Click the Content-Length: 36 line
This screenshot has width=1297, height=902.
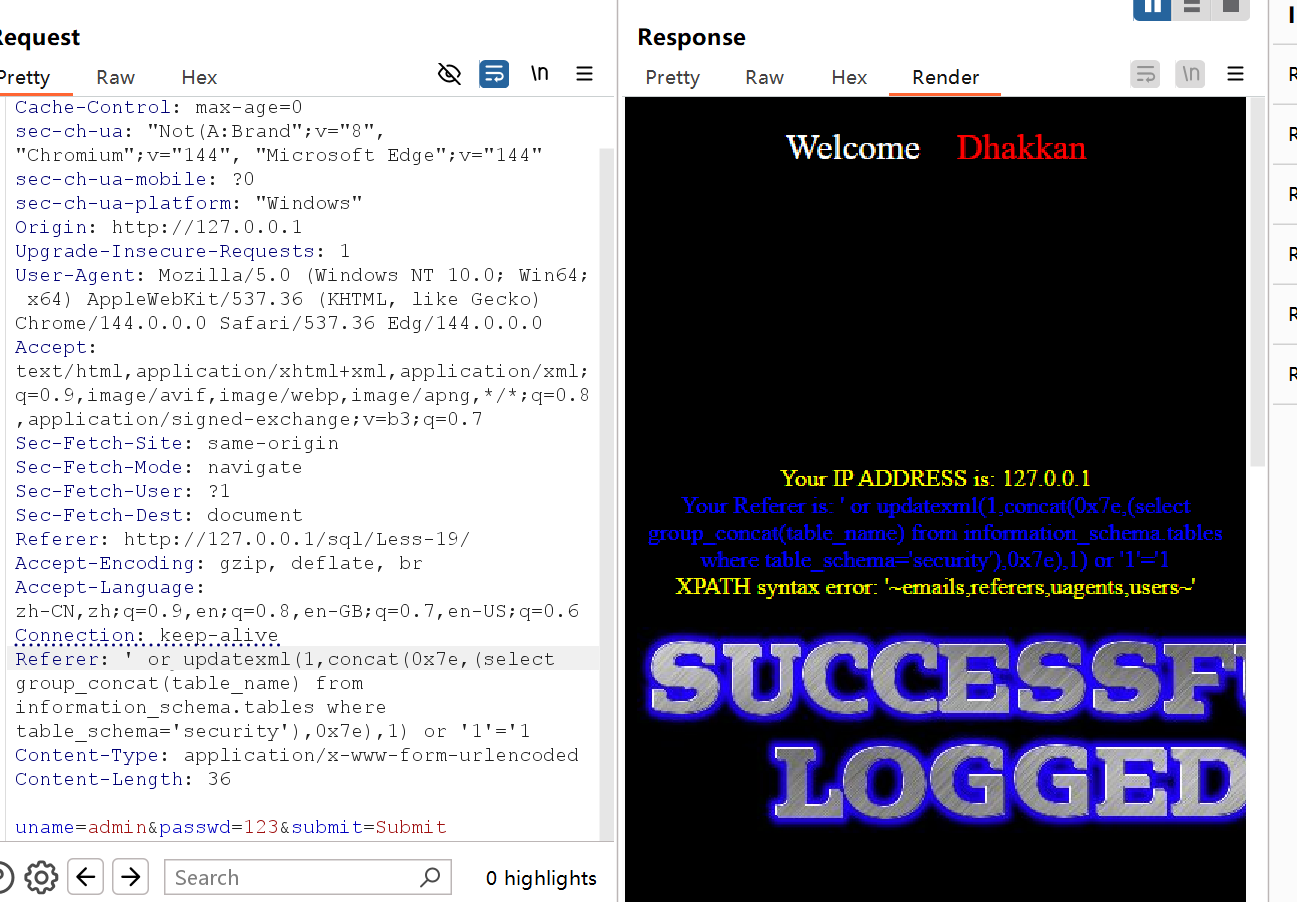tap(122, 779)
